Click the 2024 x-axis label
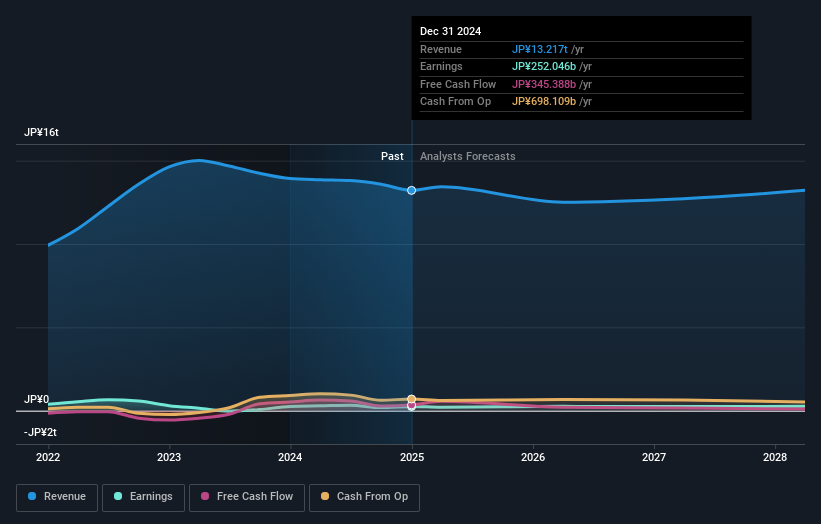The height and width of the screenshot is (524, 821). coord(290,457)
